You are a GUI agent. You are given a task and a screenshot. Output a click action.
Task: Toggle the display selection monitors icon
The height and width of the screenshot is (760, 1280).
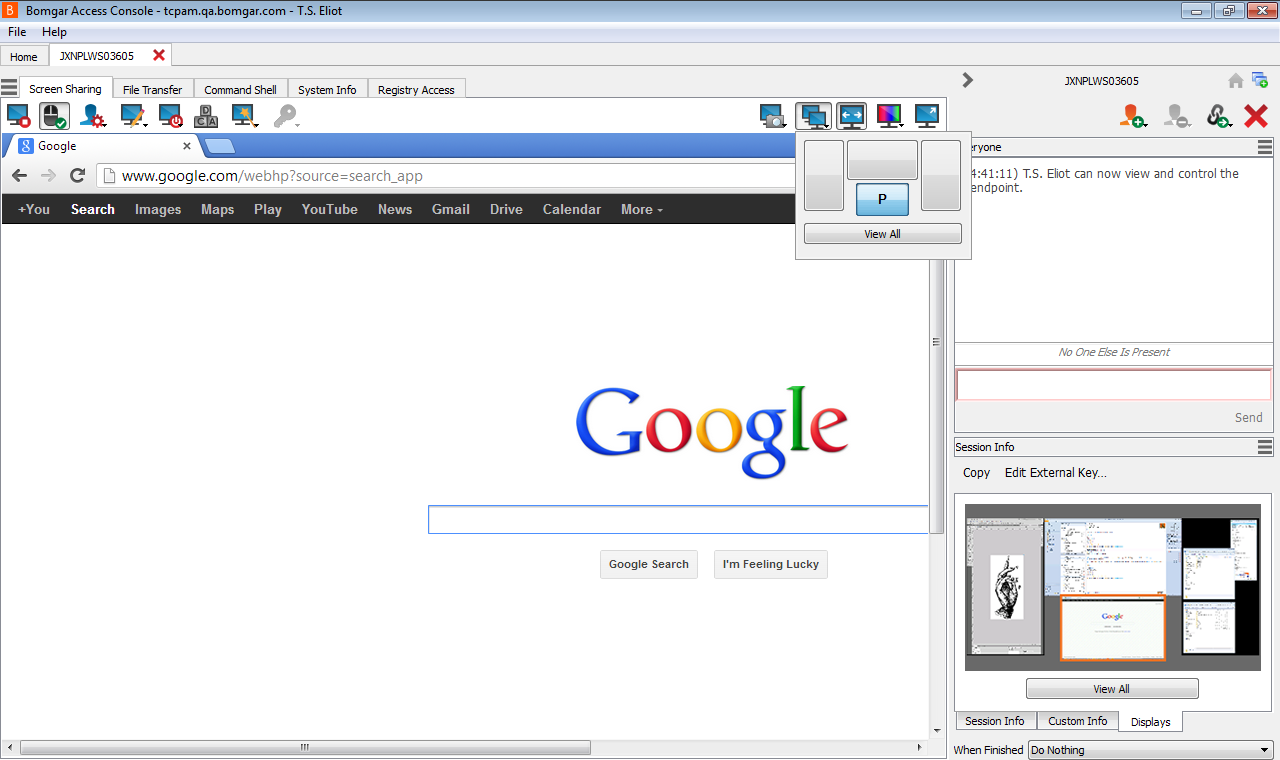pos(814,117)
